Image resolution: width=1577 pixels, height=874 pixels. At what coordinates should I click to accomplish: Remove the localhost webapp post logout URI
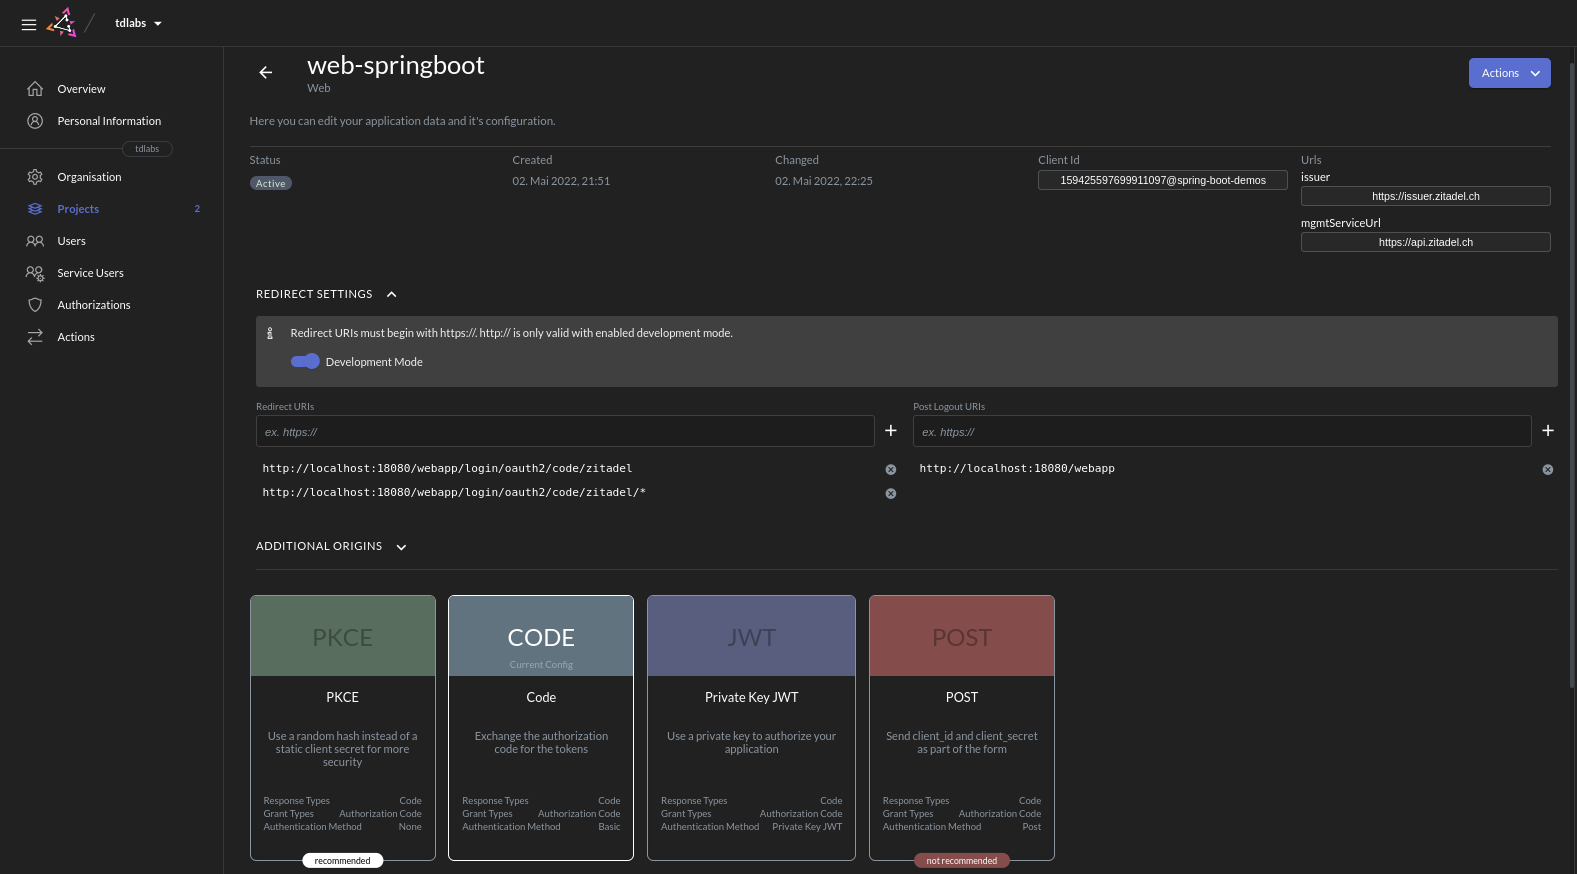(1548, 469)
